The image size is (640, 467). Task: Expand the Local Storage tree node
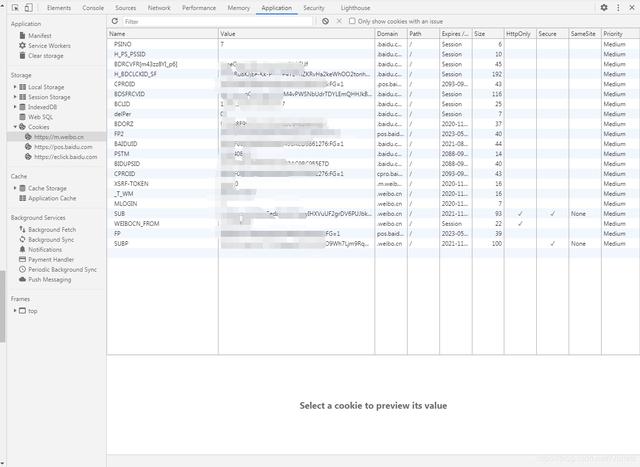[15, 87]
